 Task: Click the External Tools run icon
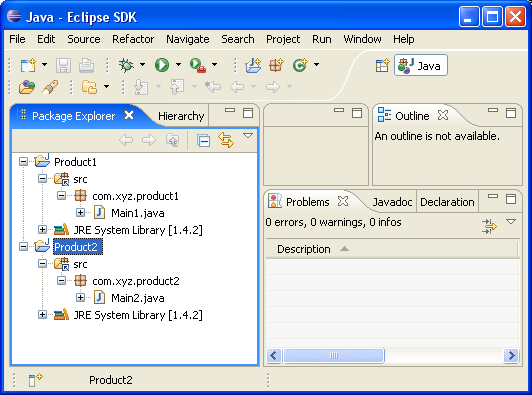pyautogui.click(x=198, y=65)
